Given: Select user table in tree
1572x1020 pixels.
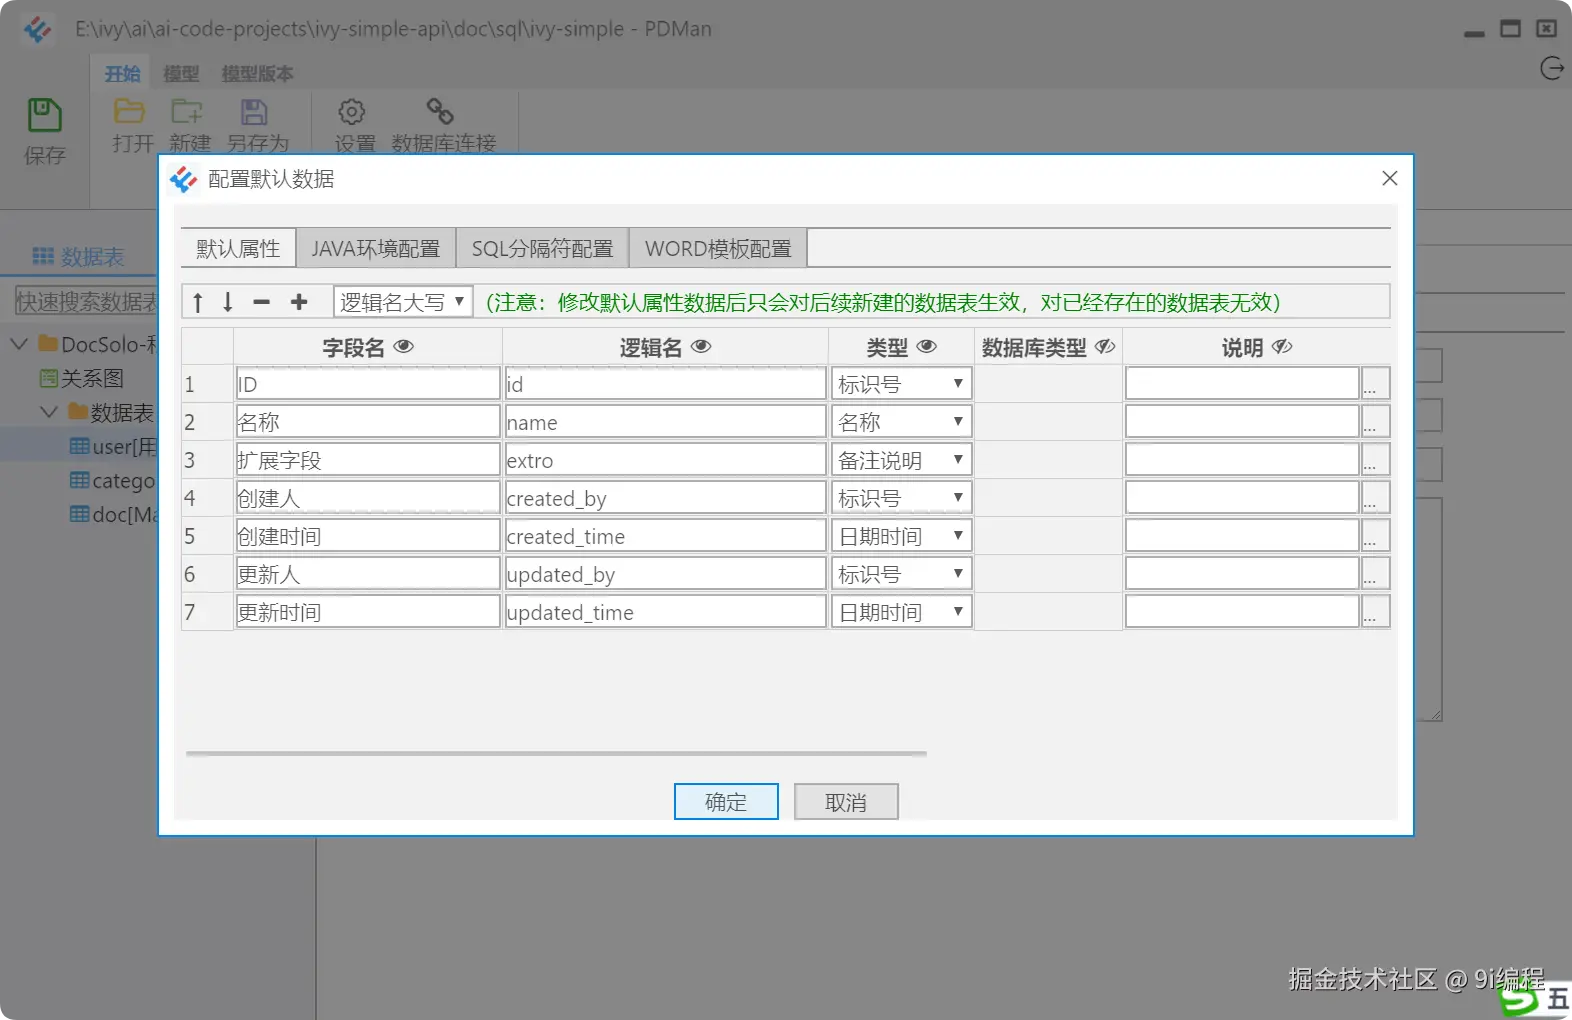Looking at the screenshot, I should 112,446.
